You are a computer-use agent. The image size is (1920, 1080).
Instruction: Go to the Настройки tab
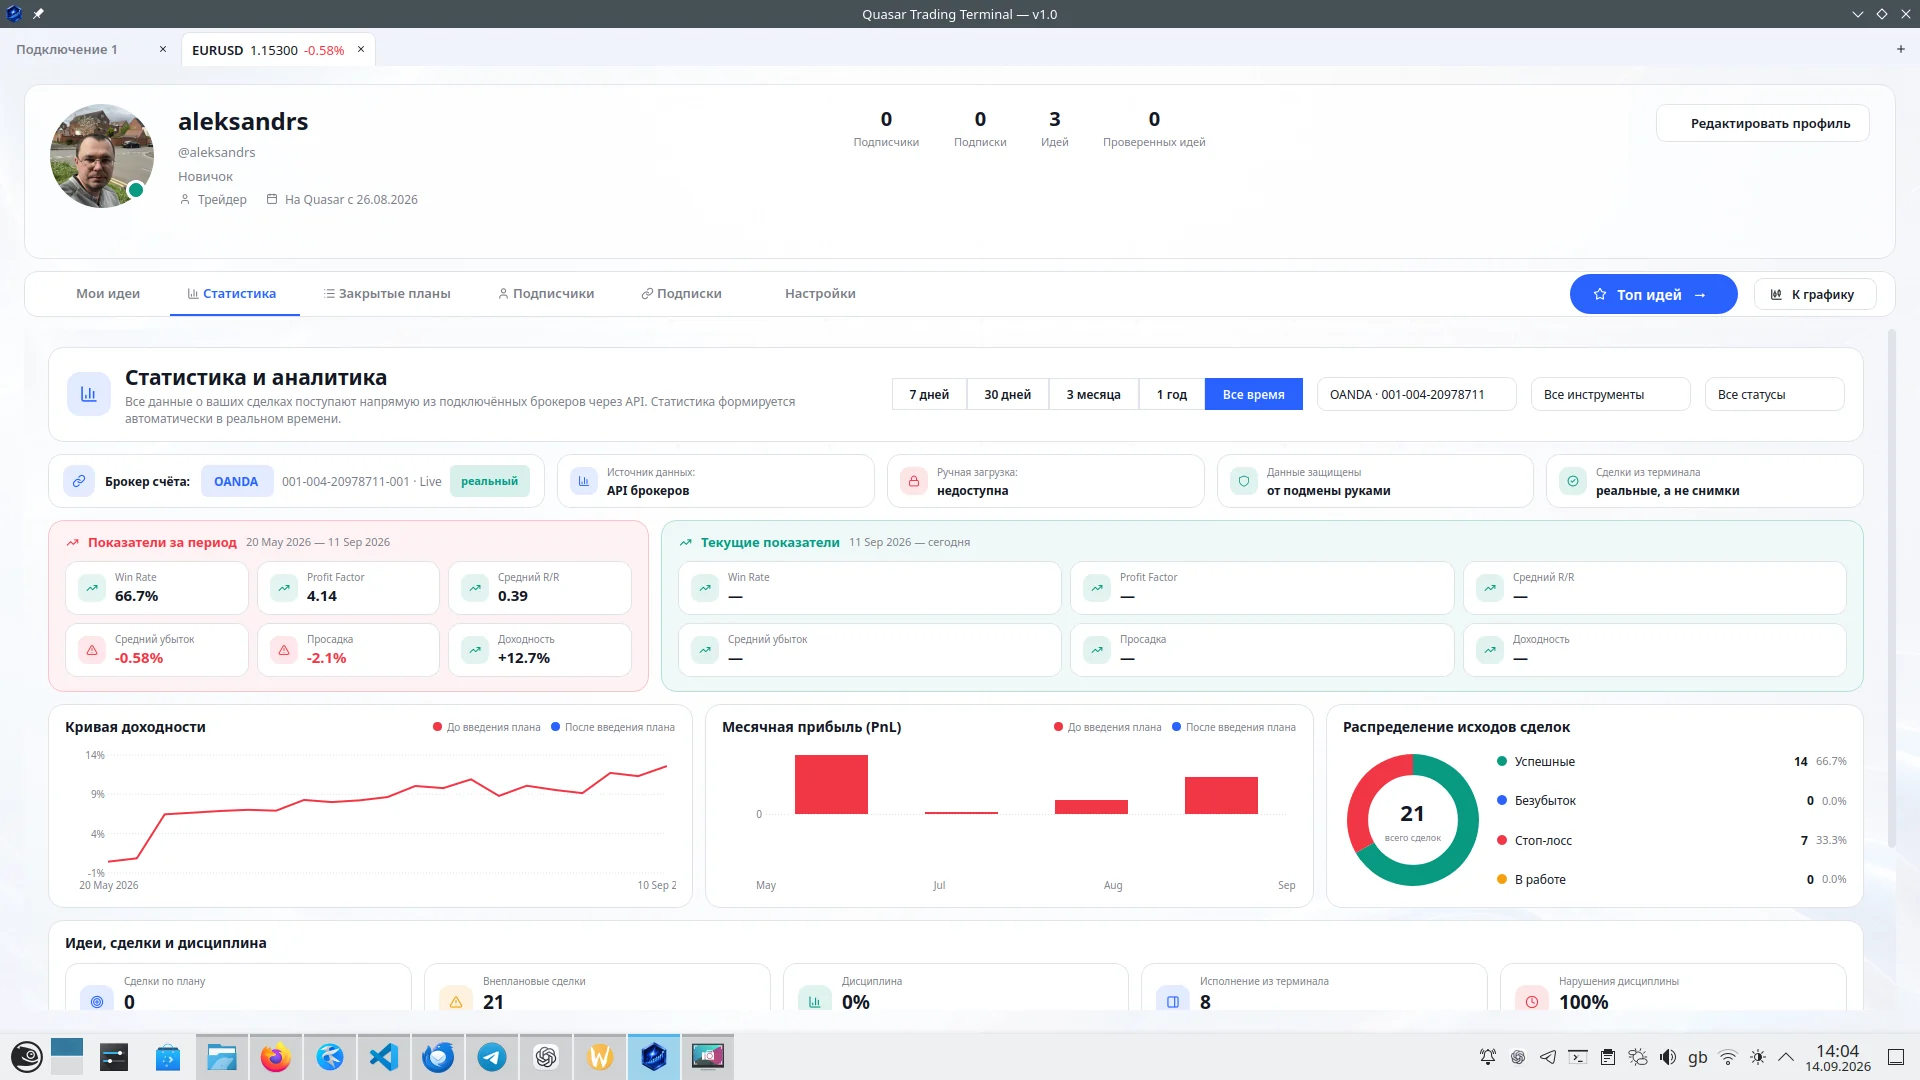point(820,294)
